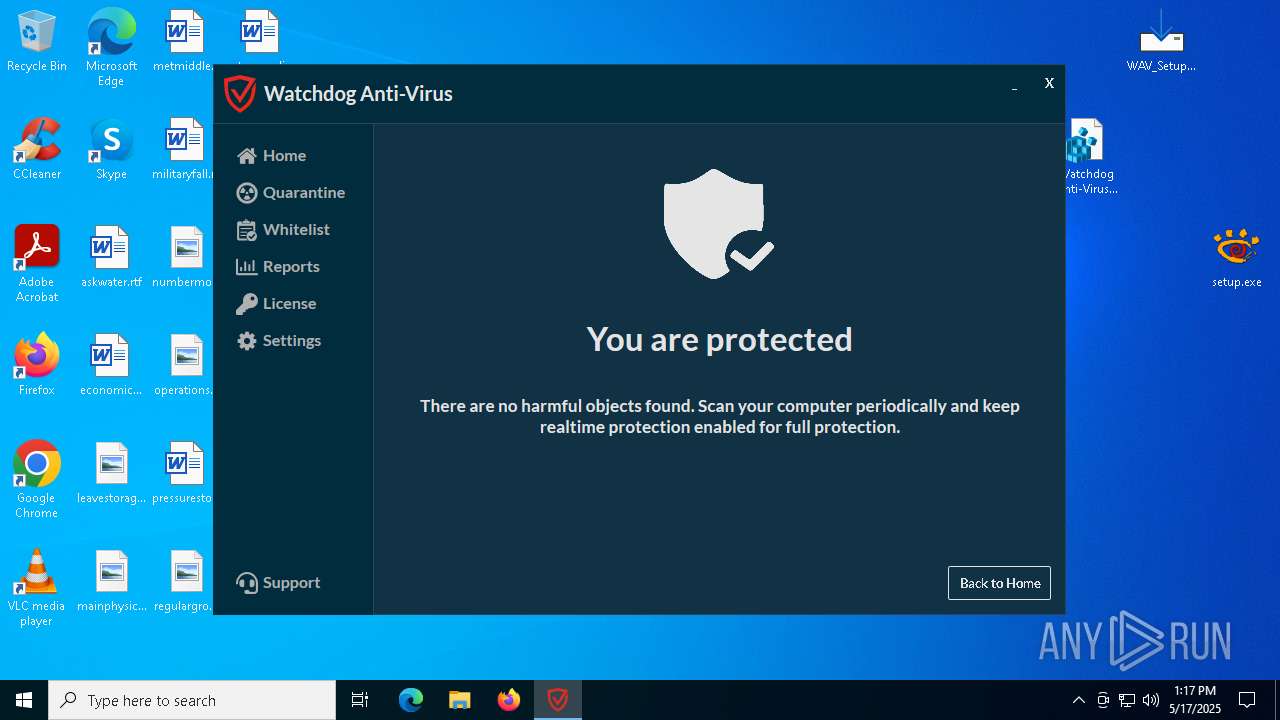This screenshot has height=720, width=1280.
Task: Click the Back to Home button
Action: pyautogui.click(x=999, y=583)
